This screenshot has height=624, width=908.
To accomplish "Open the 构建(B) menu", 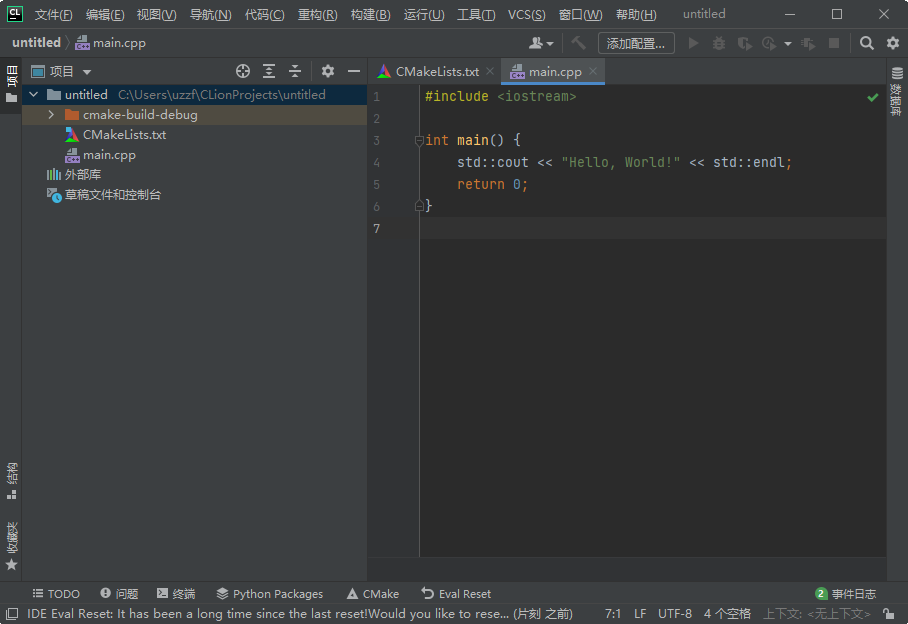I will point(370,14).
